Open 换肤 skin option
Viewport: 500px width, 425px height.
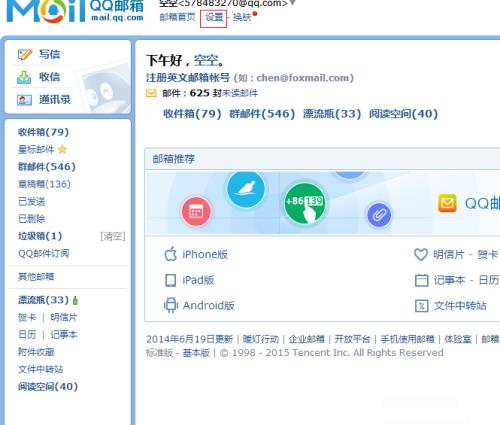(242, 17)
